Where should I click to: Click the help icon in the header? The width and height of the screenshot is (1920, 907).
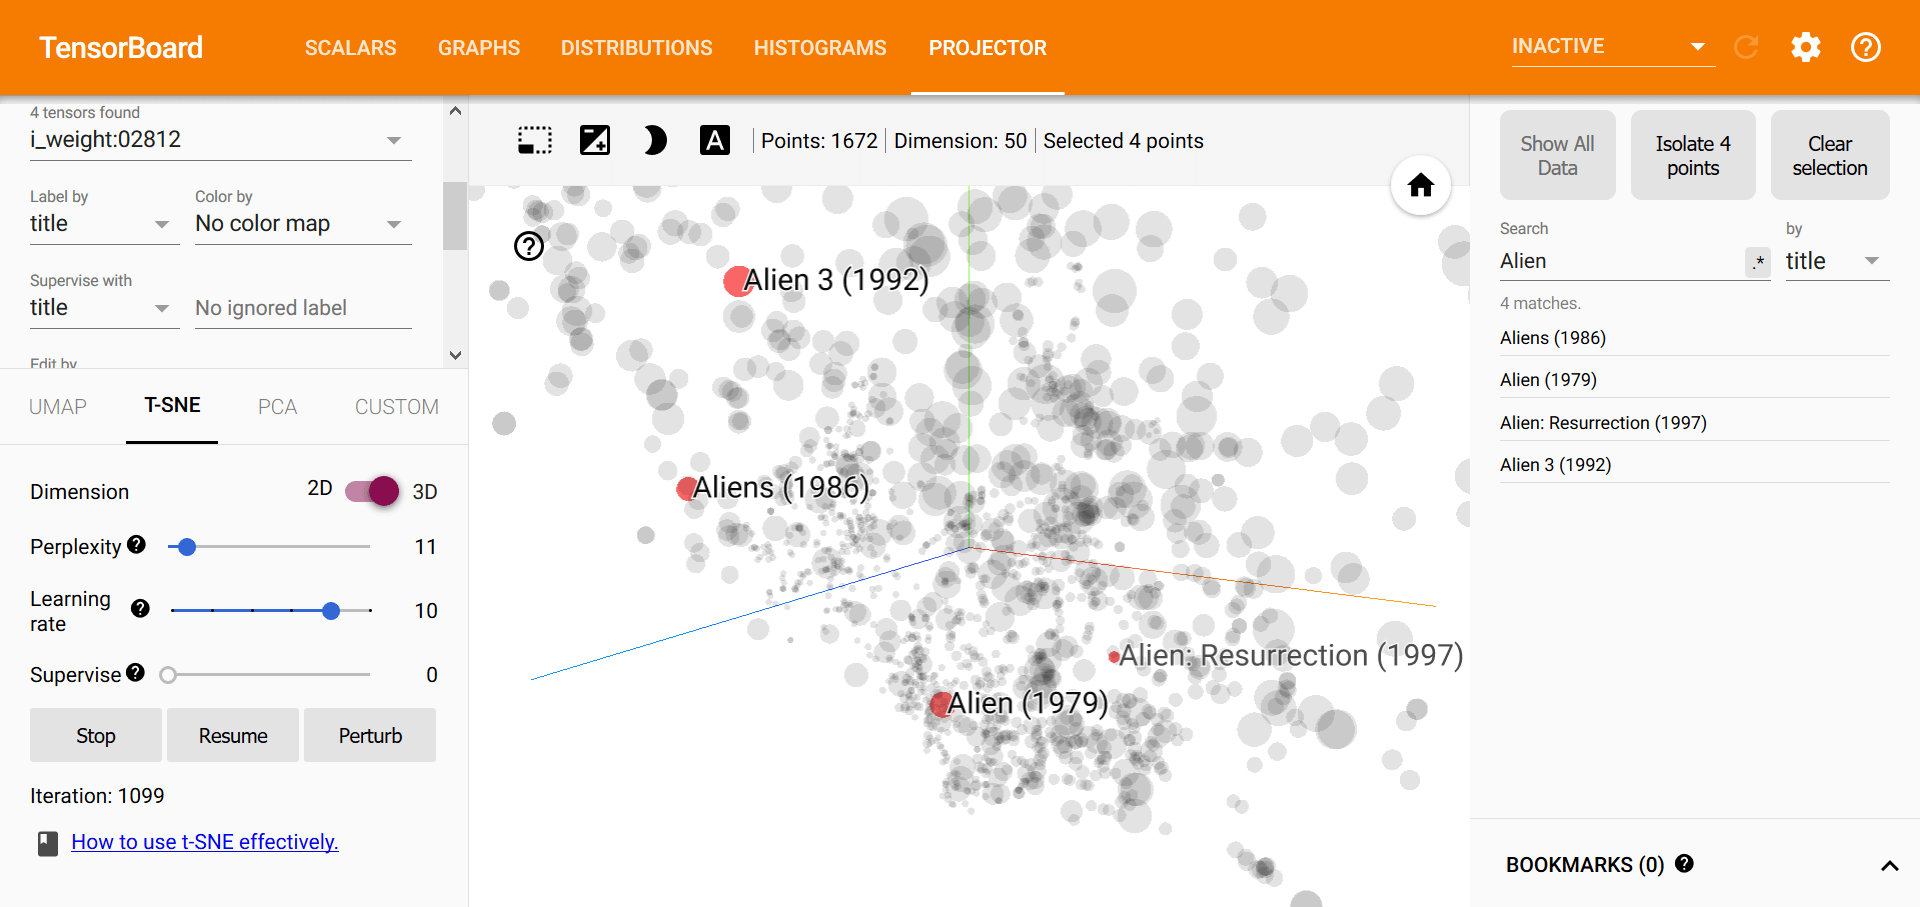coord(1865,47)
